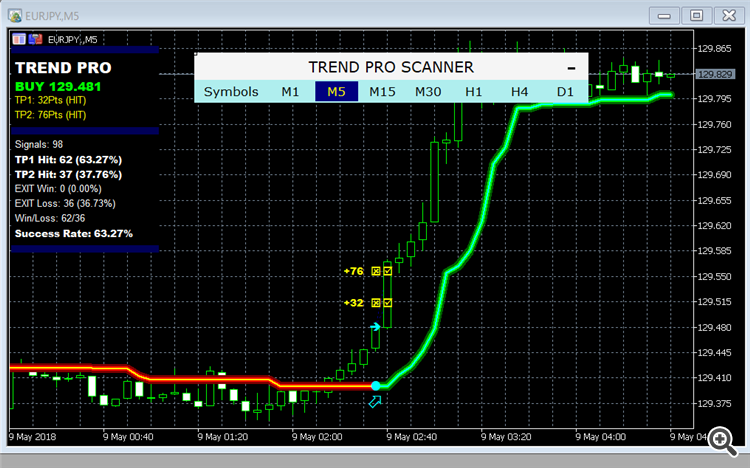Close the EURJPY,M5 chart window
This screenshot has width=750, height=468.
[729, 16]
